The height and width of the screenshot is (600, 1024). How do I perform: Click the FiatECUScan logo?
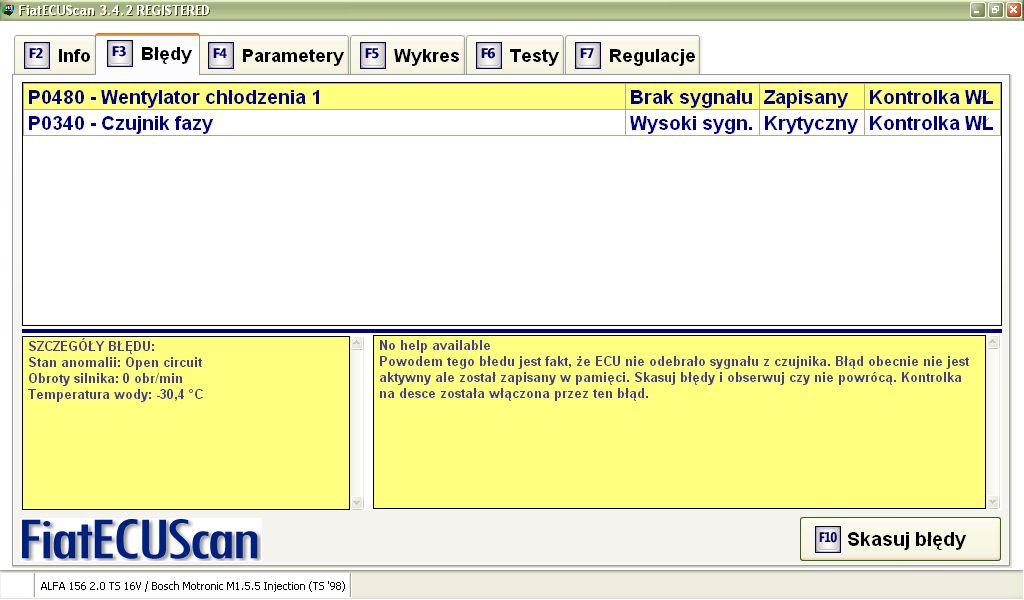coord(141,540)
